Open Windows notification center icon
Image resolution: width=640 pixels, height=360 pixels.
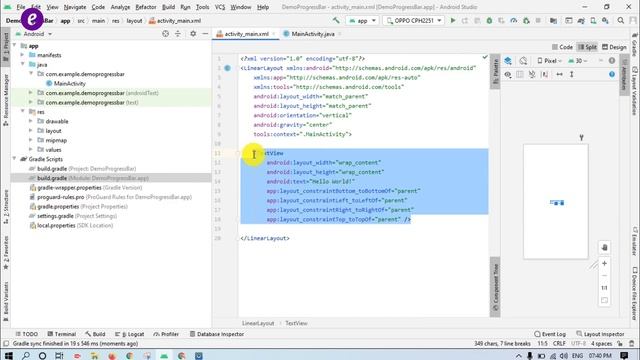click(x=624, y=356)
